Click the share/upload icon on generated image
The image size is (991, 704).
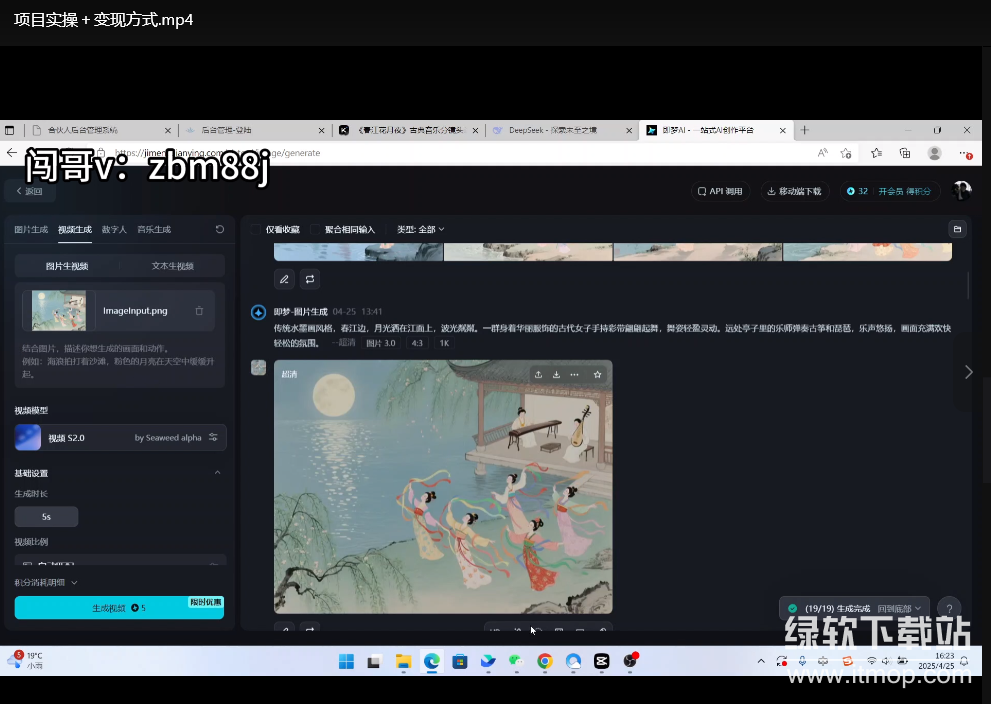click(x=538, y=374)
